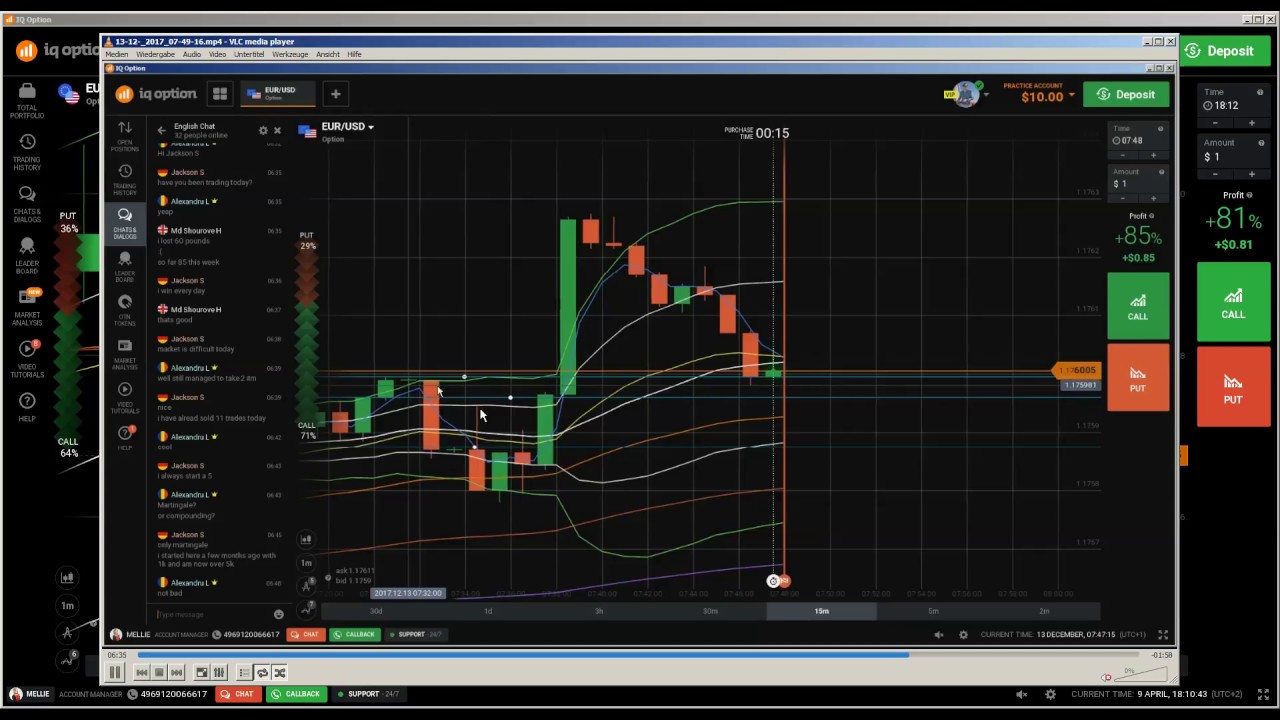Screen dimensions: 1280x720
Task: Open Help in the background window sidebar
Action: 27,406
